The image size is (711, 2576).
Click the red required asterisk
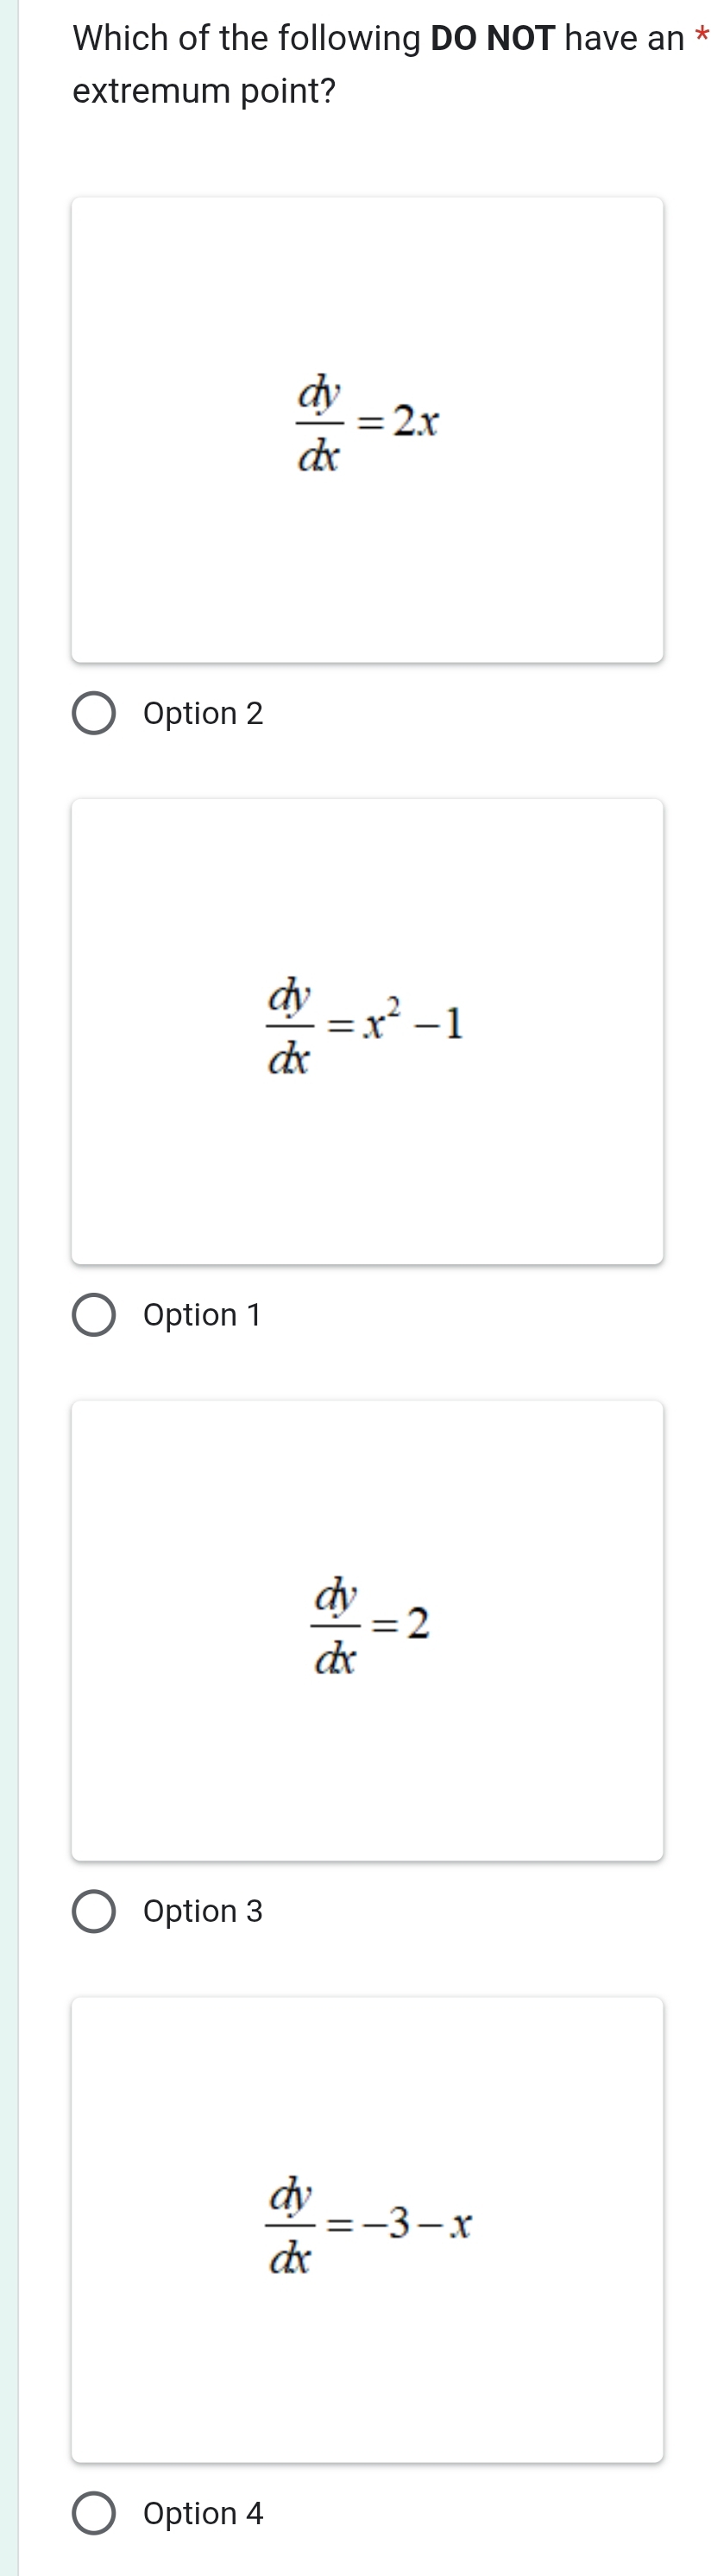702,36
